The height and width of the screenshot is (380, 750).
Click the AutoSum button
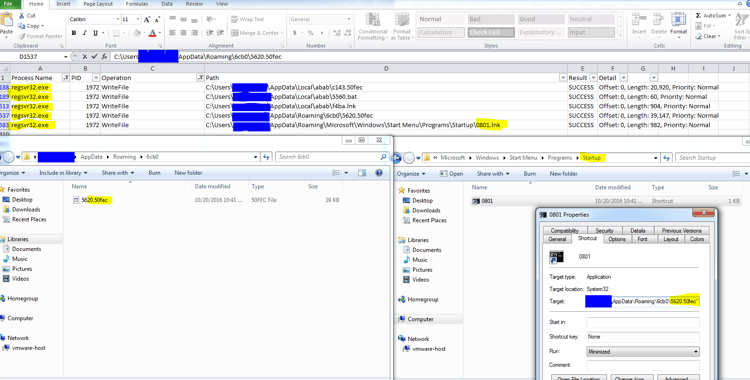(713, 16)
